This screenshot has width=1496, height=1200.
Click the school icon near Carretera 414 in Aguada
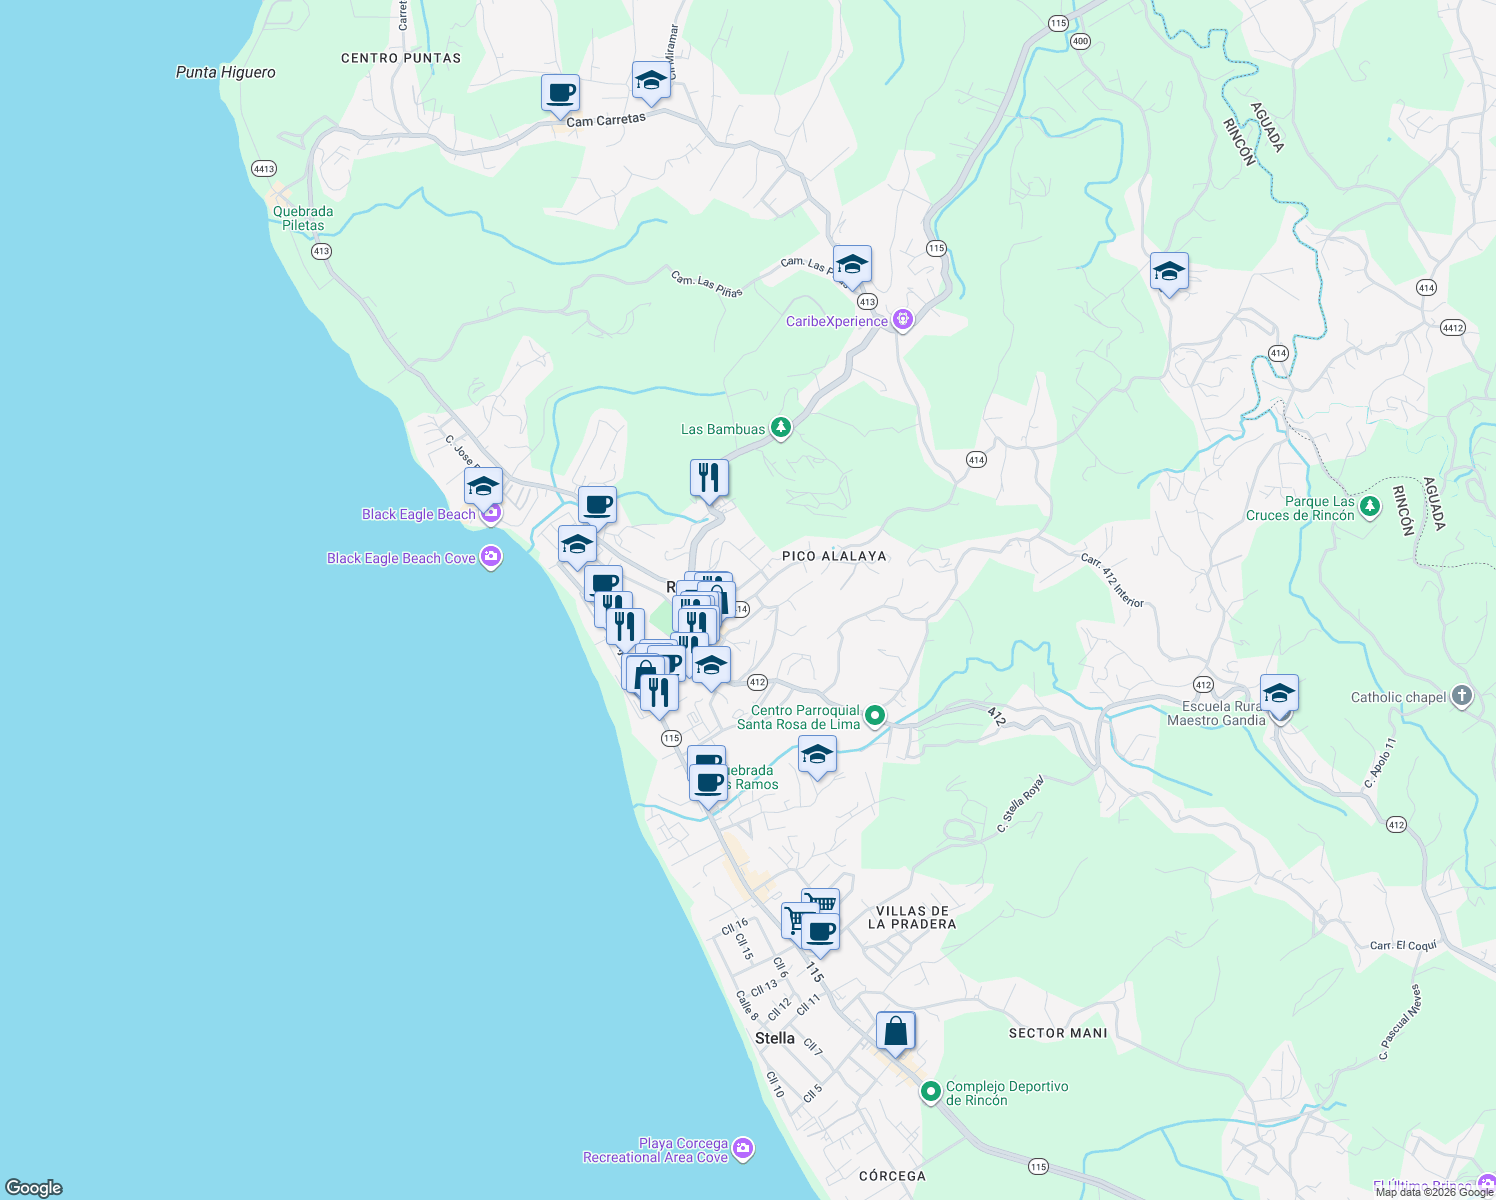click(x=1169, y=270)
